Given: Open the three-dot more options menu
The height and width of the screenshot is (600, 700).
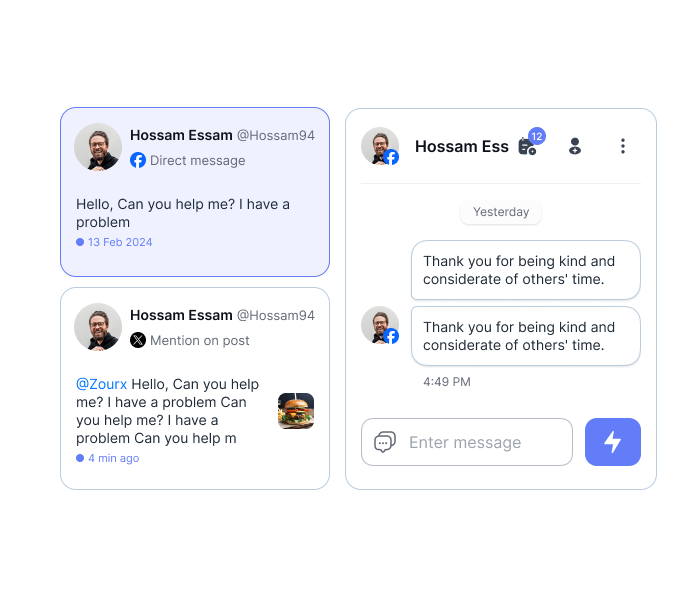Looking at the screenshot, I should pos(623,146).
